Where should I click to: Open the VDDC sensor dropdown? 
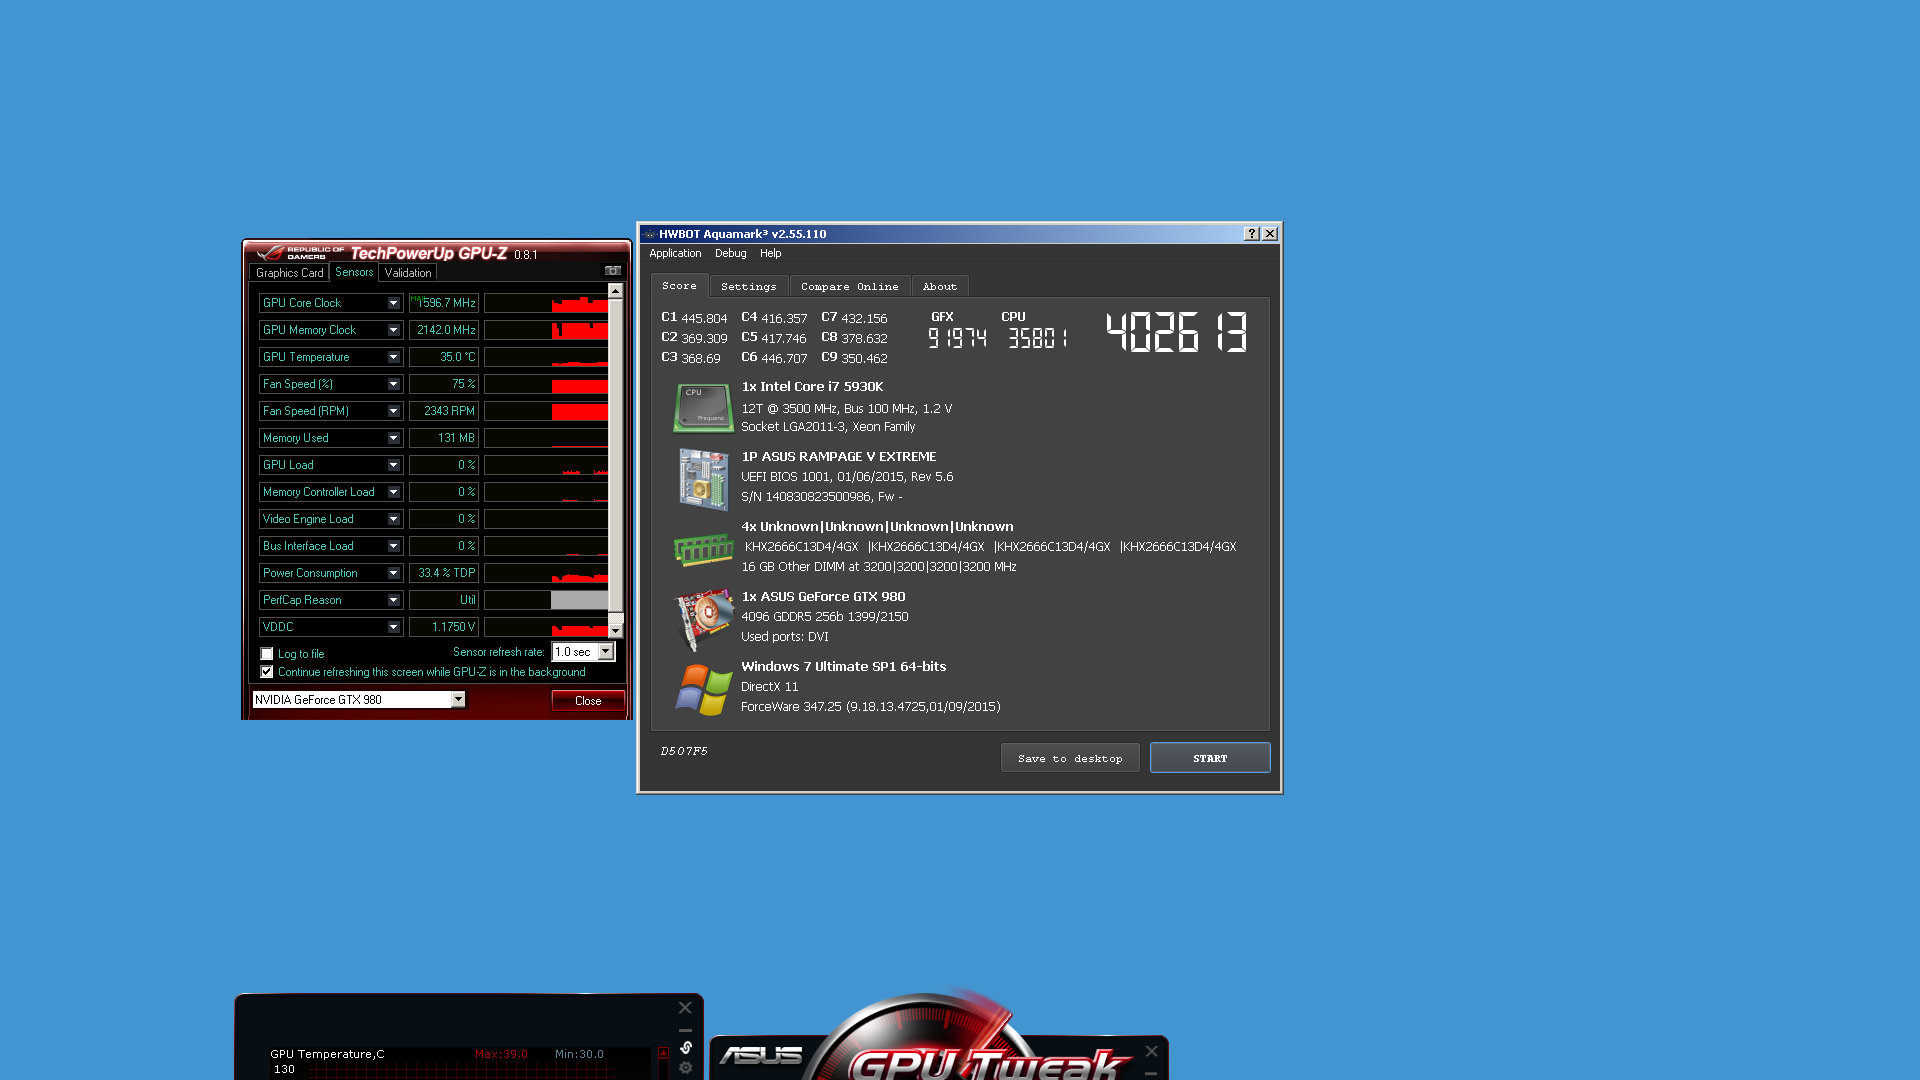coord(393,627)
